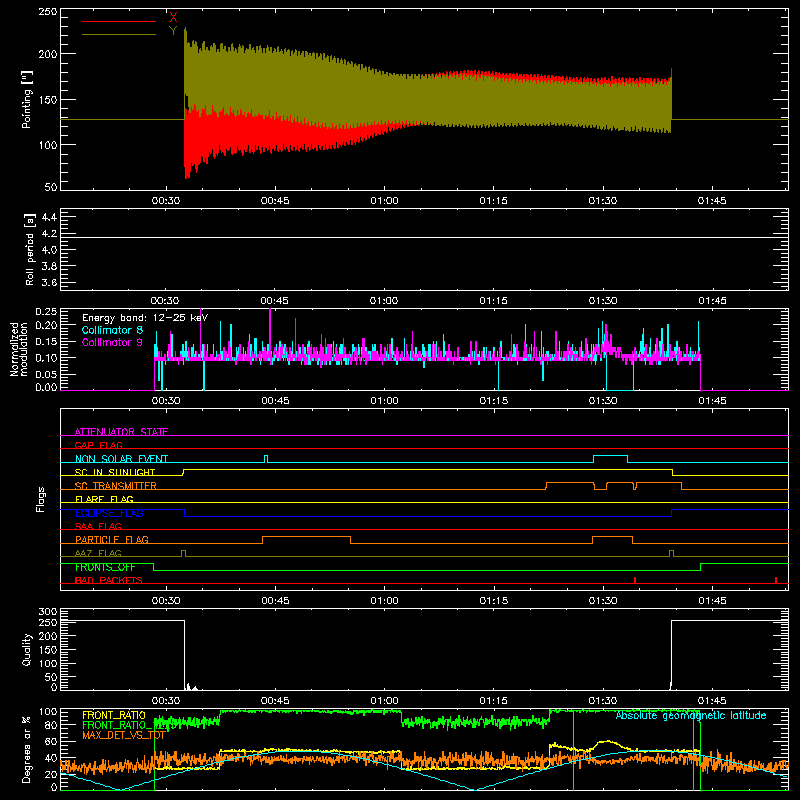Click the short NON_SOLAR_EVENT pulse near 00:44
This screenshot has height=800, width=800.
click(x=266, y=459)
